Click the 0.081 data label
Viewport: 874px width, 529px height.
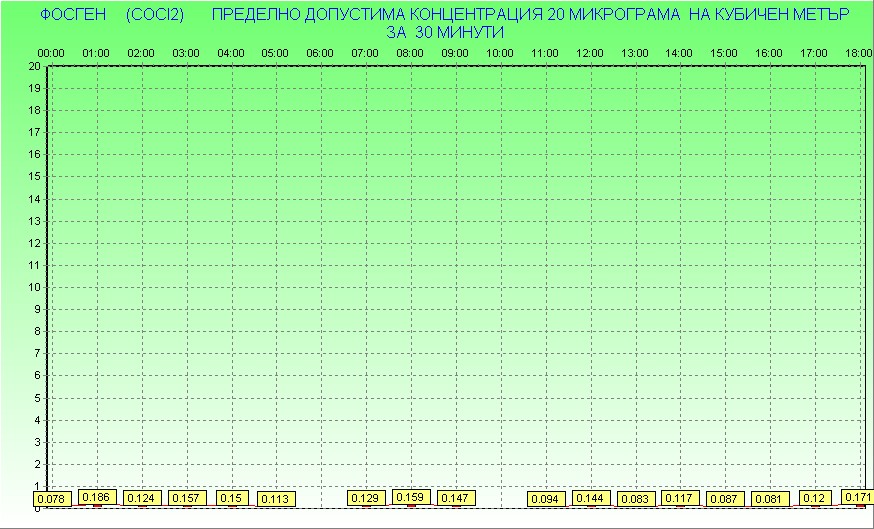pos(769,498)
